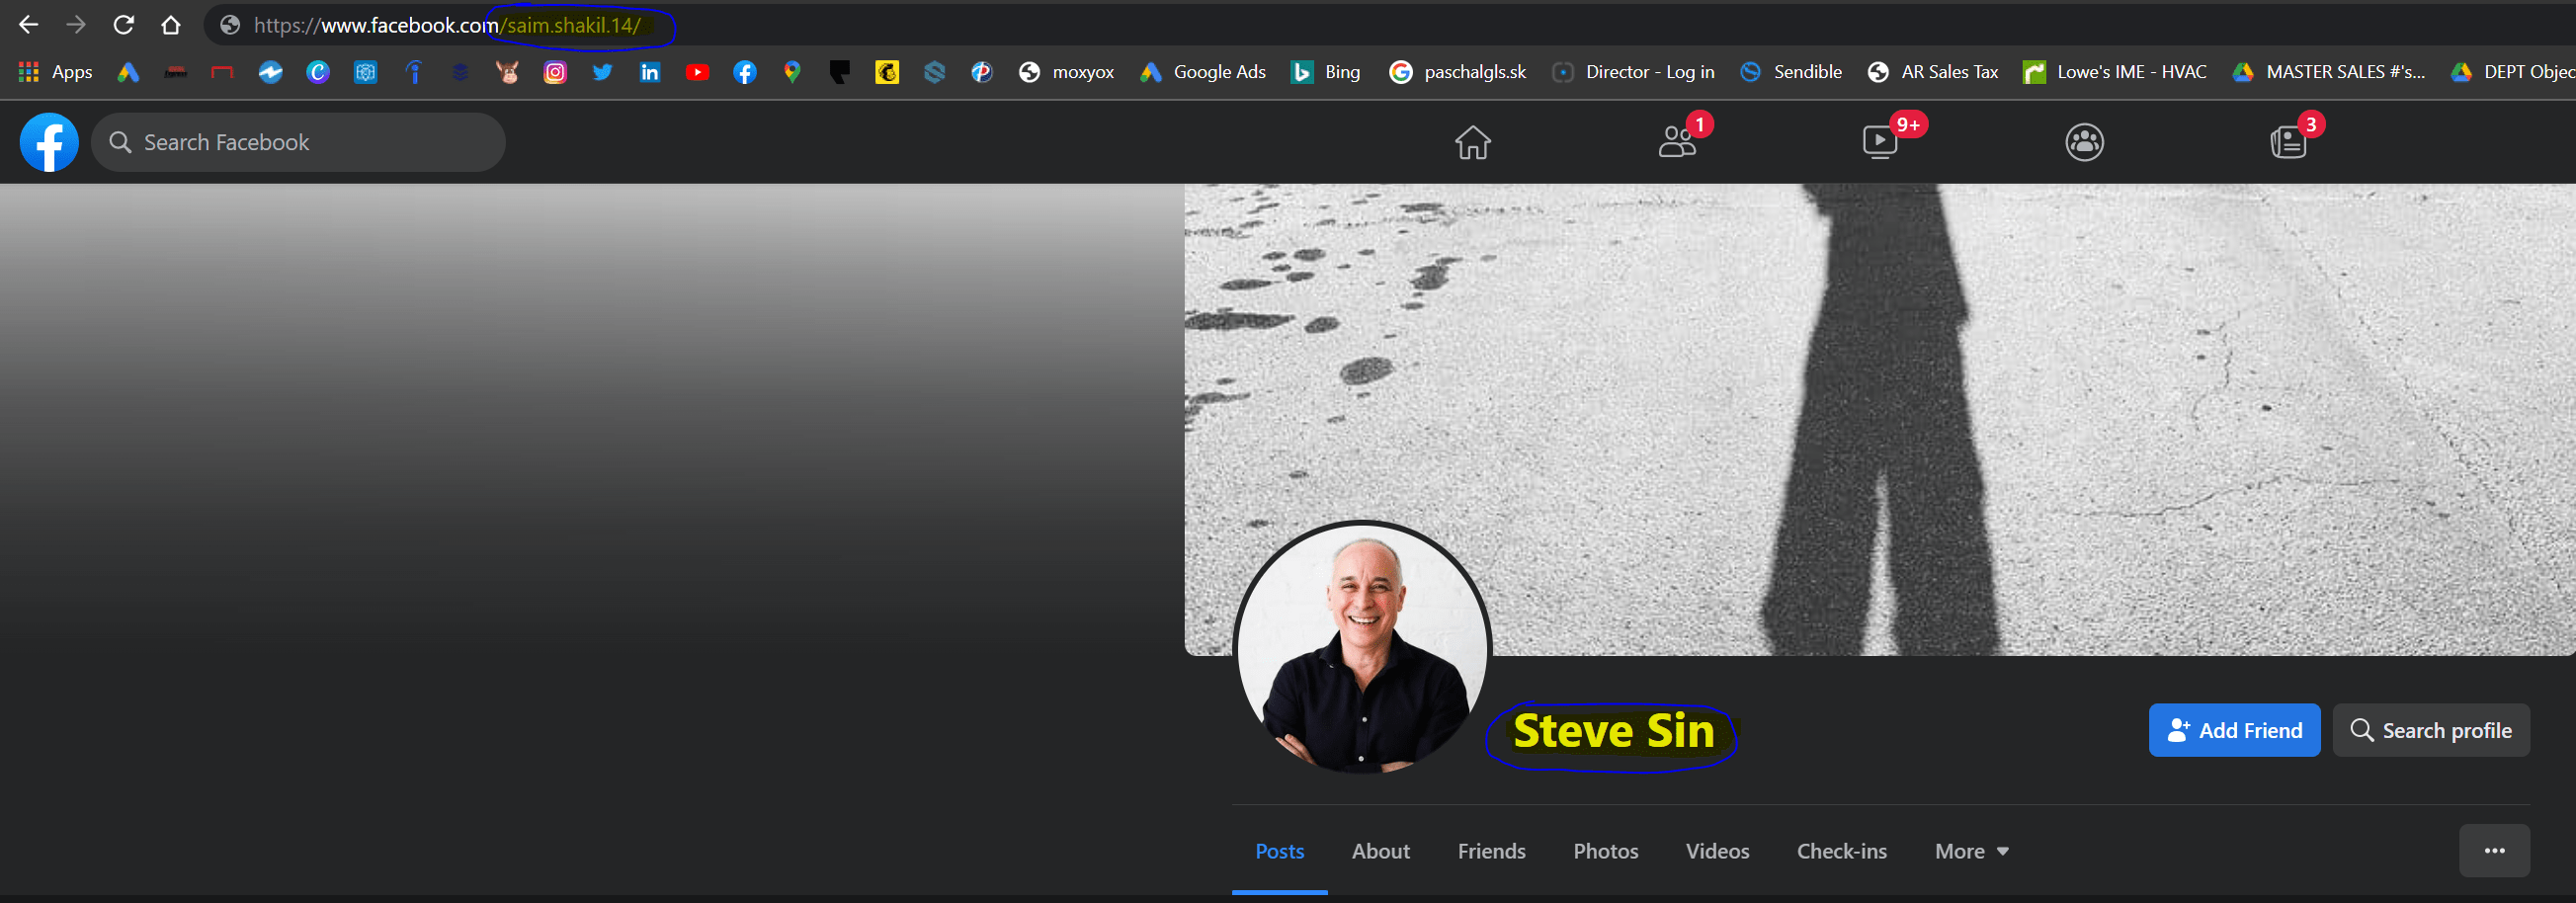
Task: Open the Facebook Home feed icon
Action: click(x=1472, y=142)
